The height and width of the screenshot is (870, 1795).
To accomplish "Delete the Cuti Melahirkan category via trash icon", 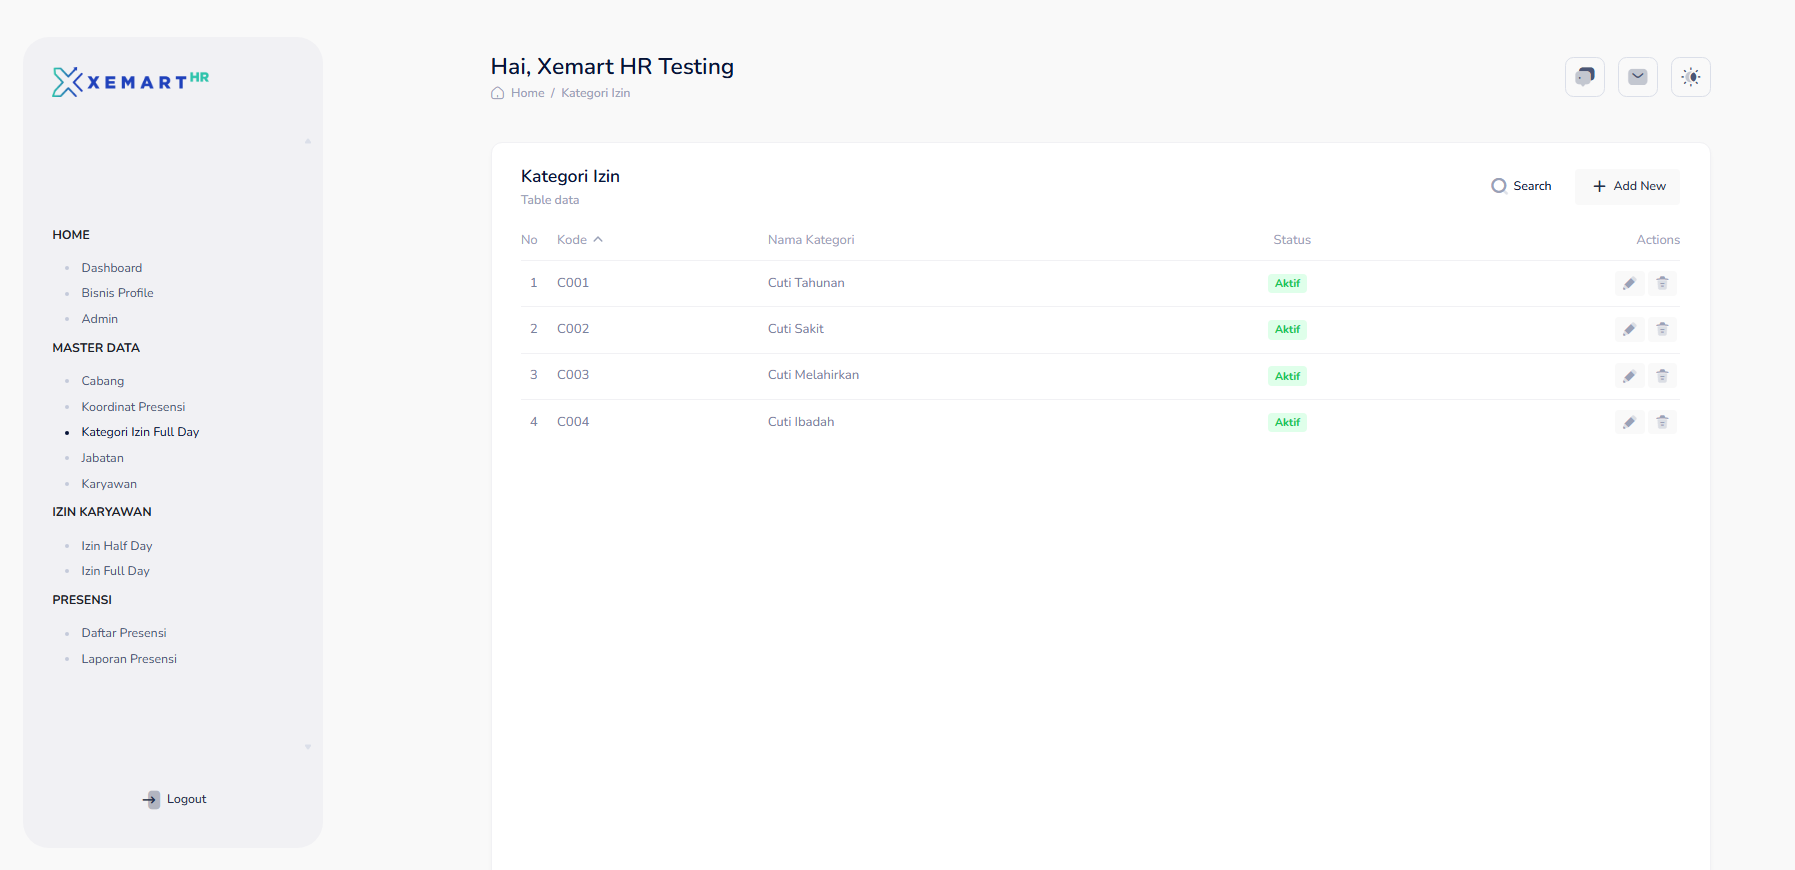I will (1662, 376).
